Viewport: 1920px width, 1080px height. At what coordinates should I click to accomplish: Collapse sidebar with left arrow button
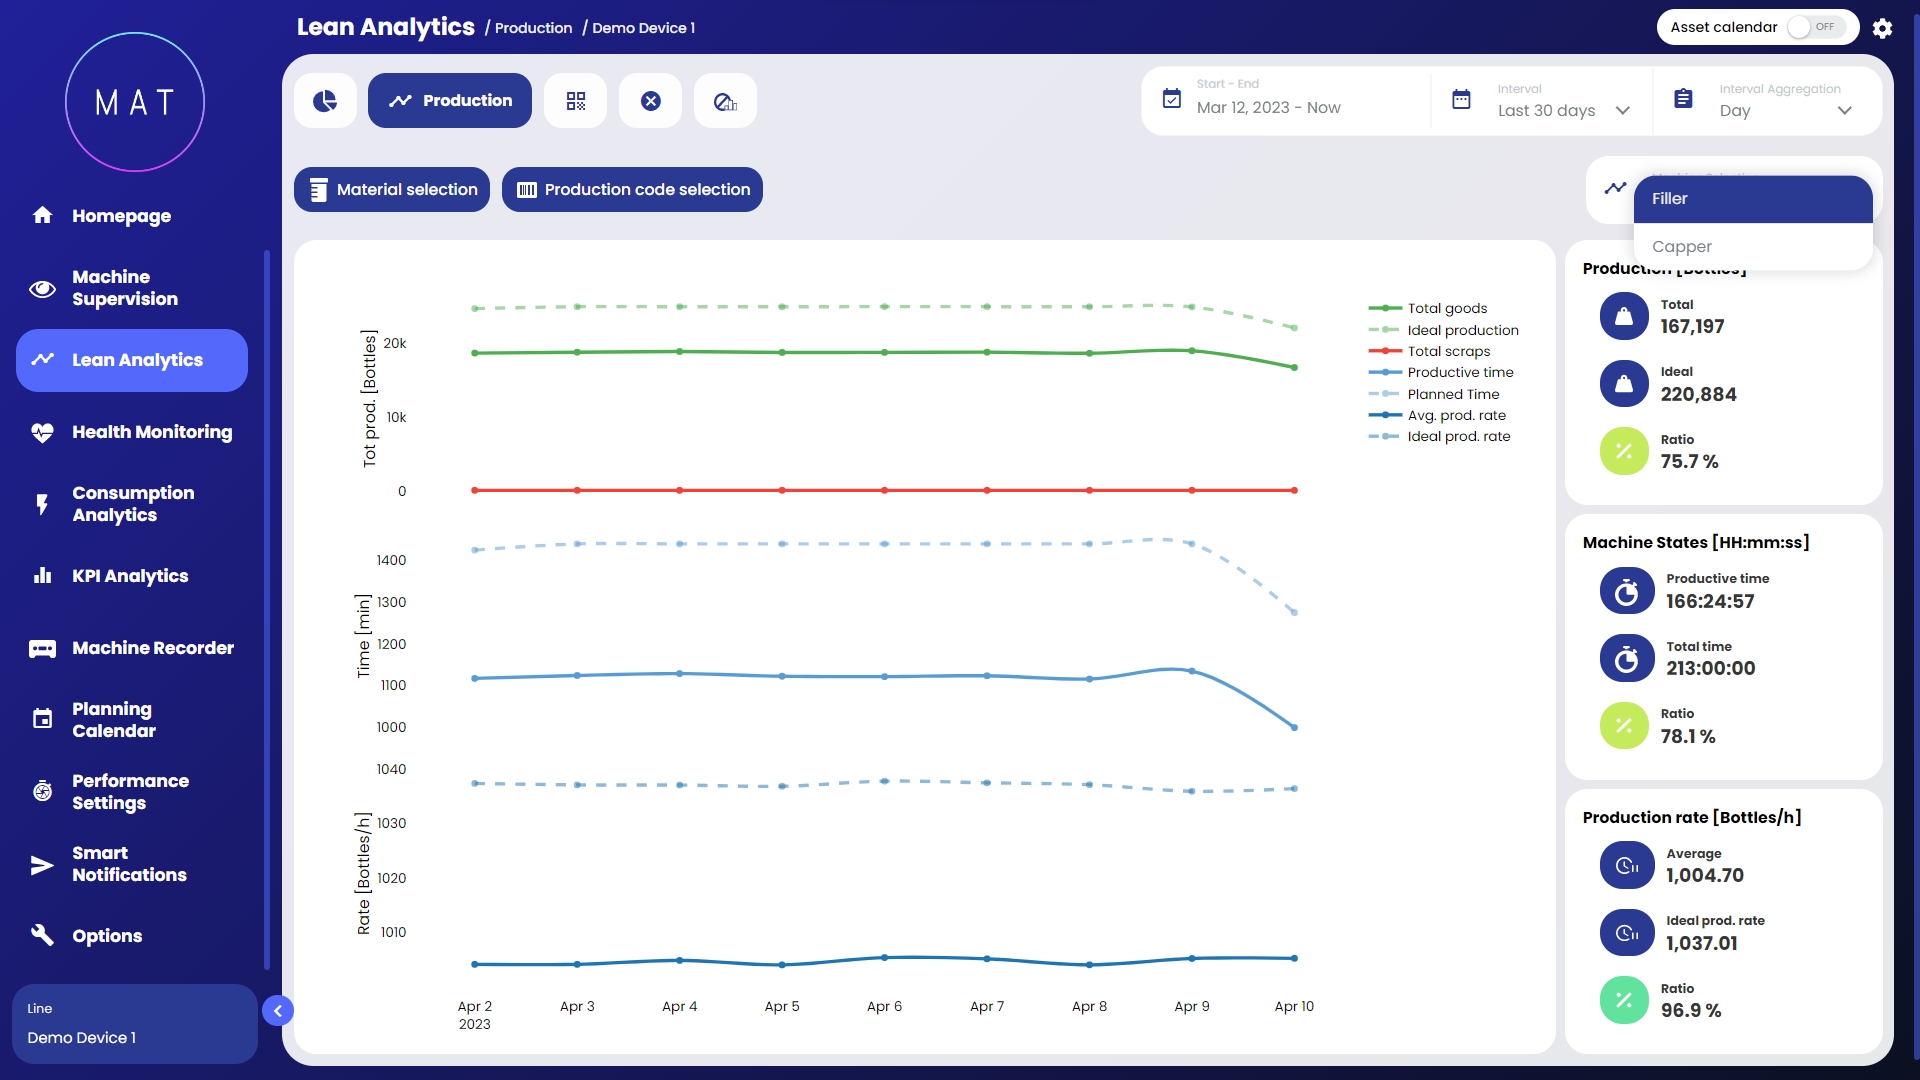pos(278,1011)
